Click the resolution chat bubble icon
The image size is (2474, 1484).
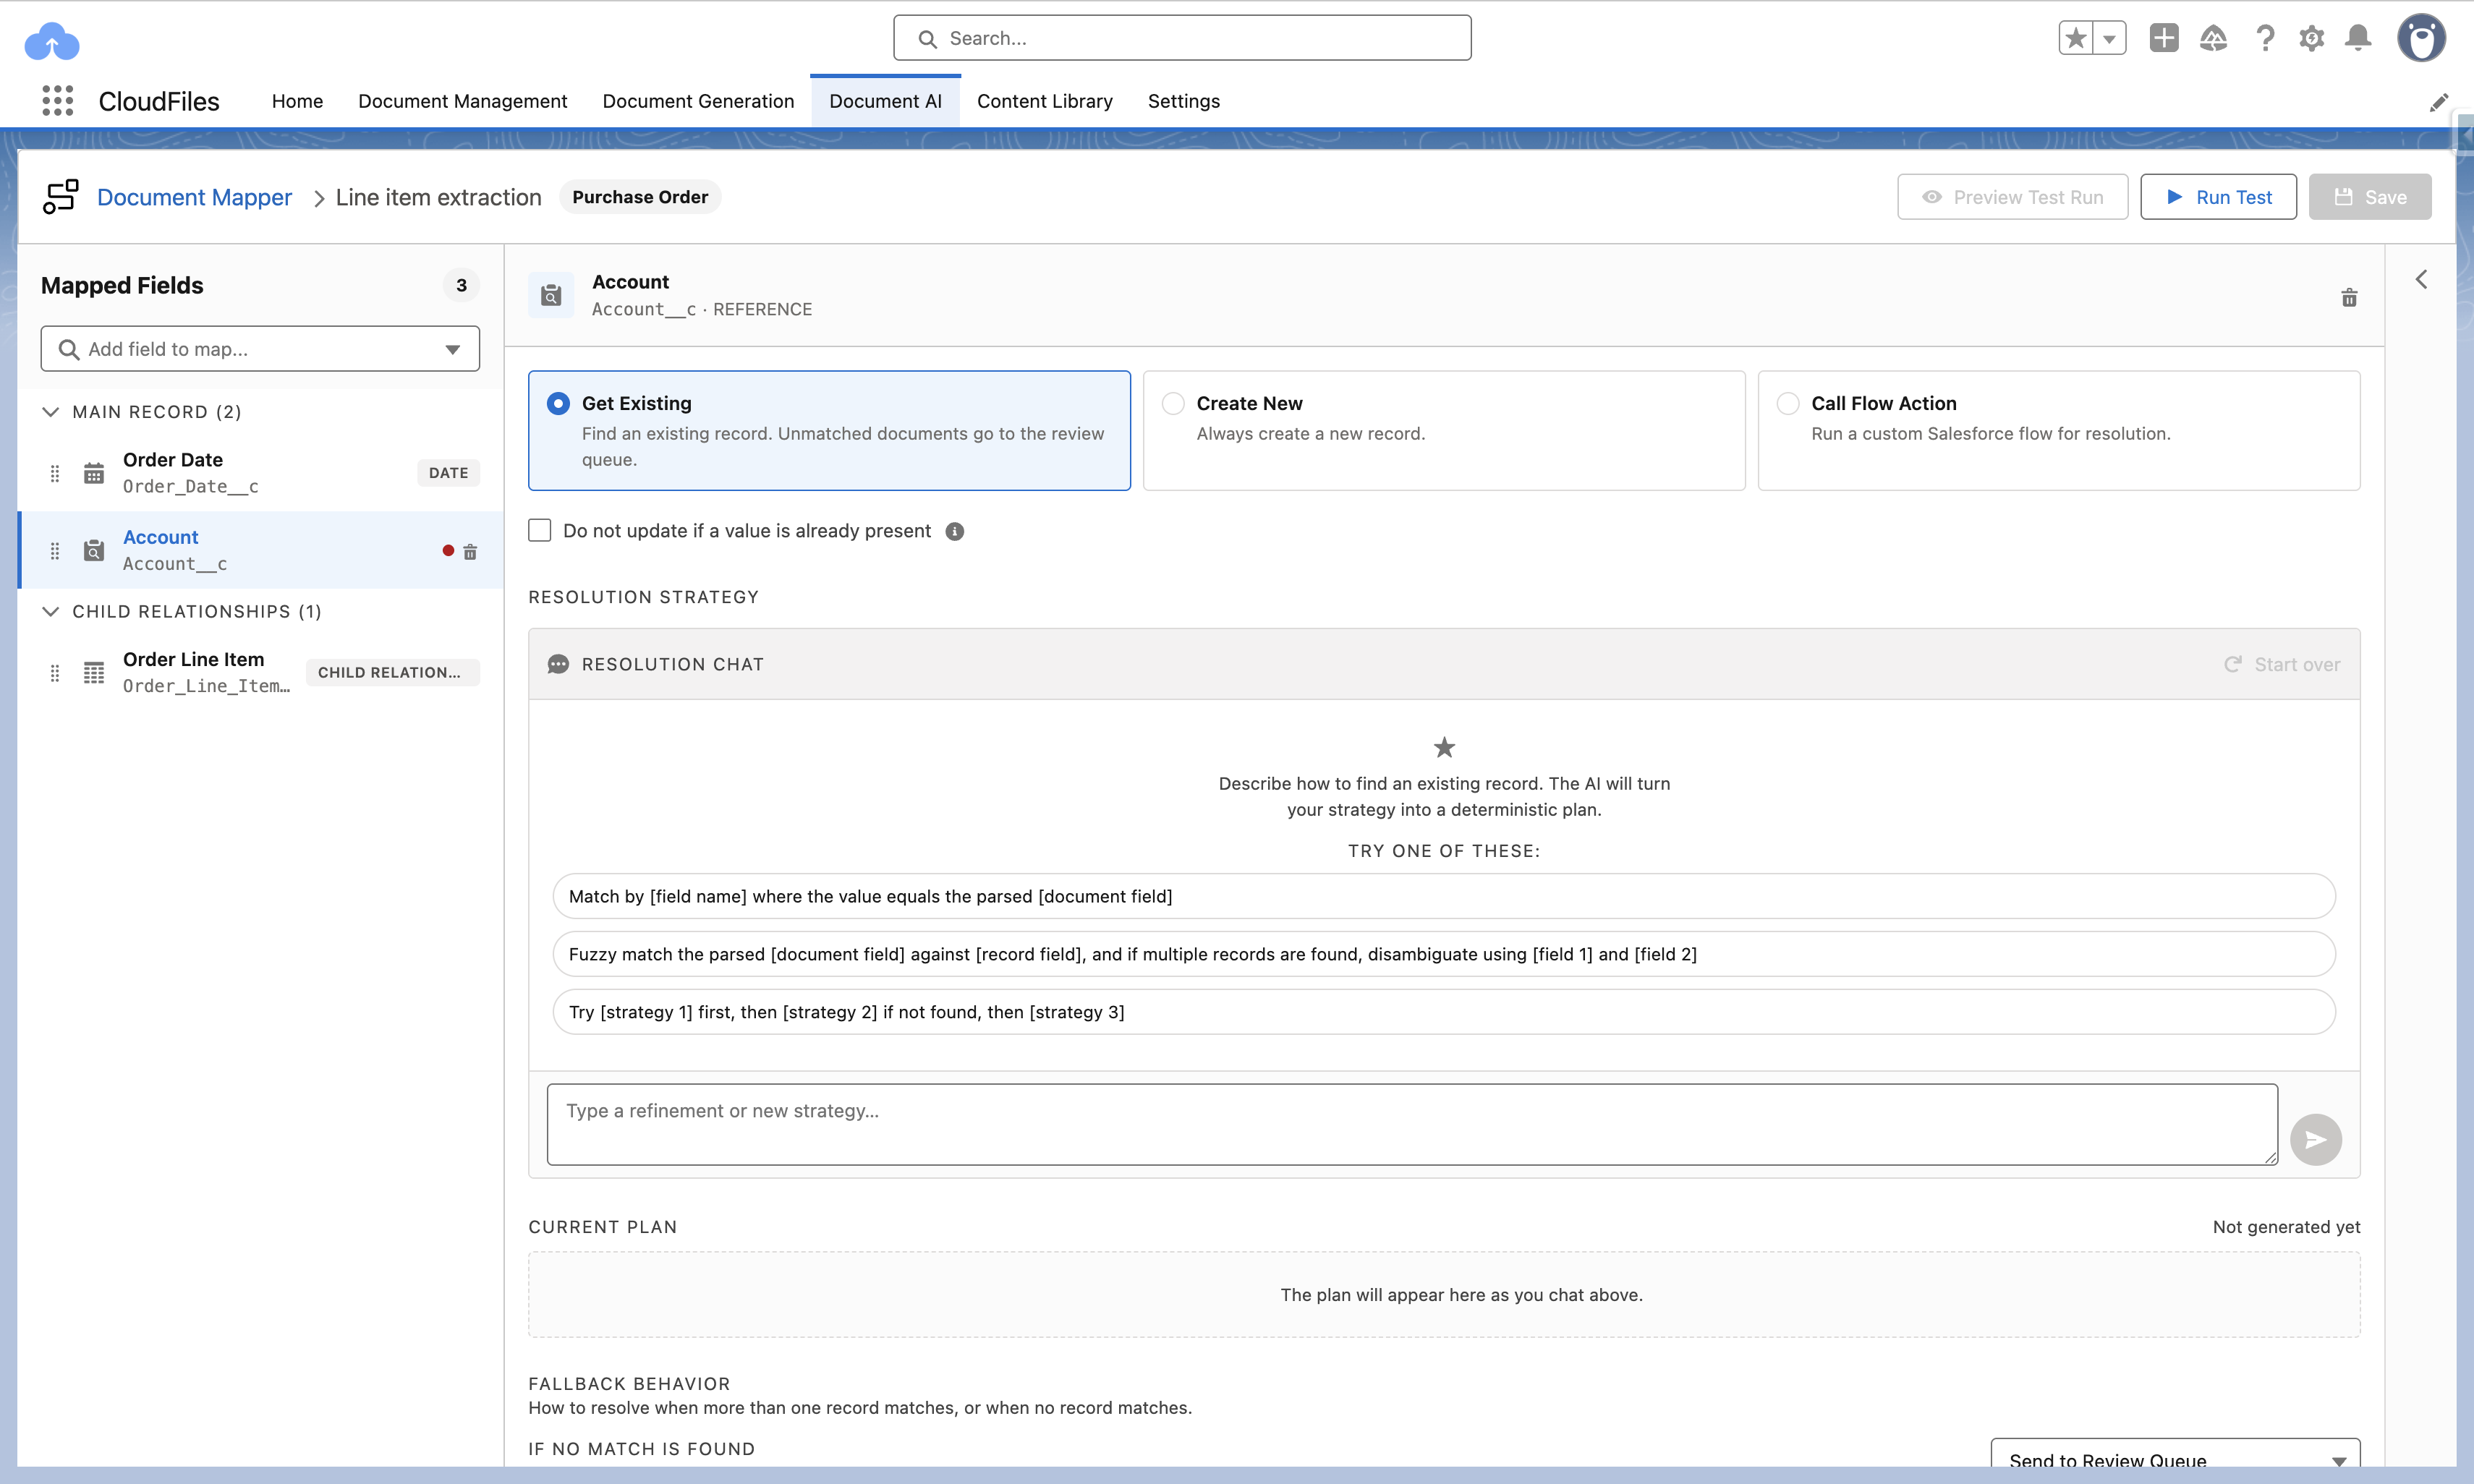click(x=558, y=664)
